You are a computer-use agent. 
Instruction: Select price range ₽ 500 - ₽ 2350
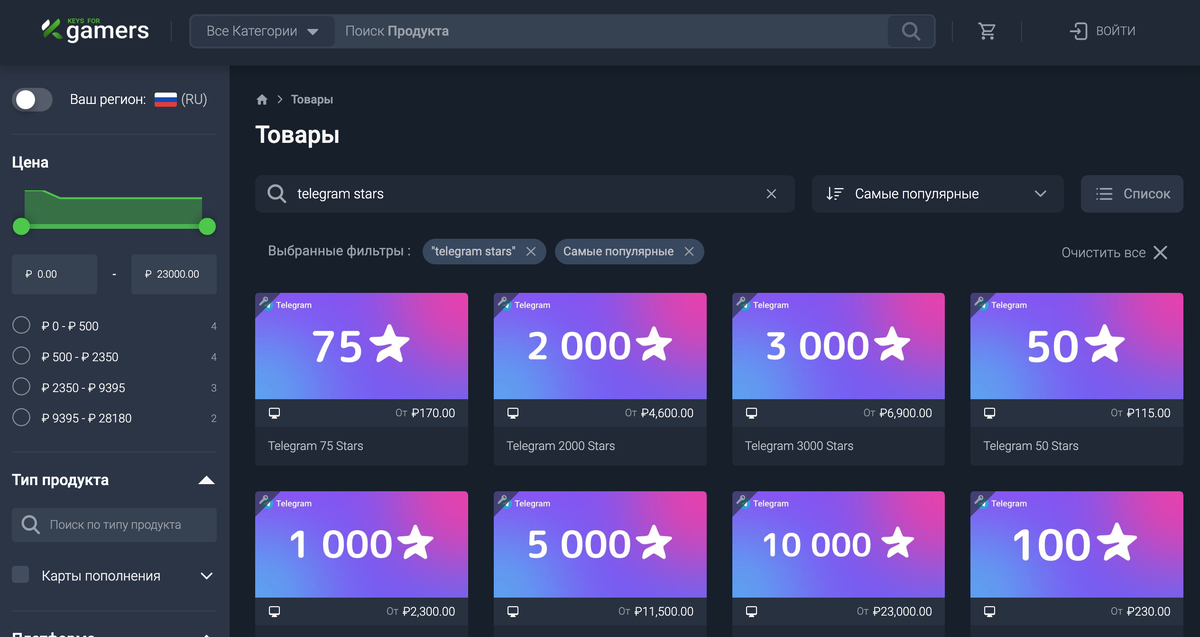[x=21, y=357]
